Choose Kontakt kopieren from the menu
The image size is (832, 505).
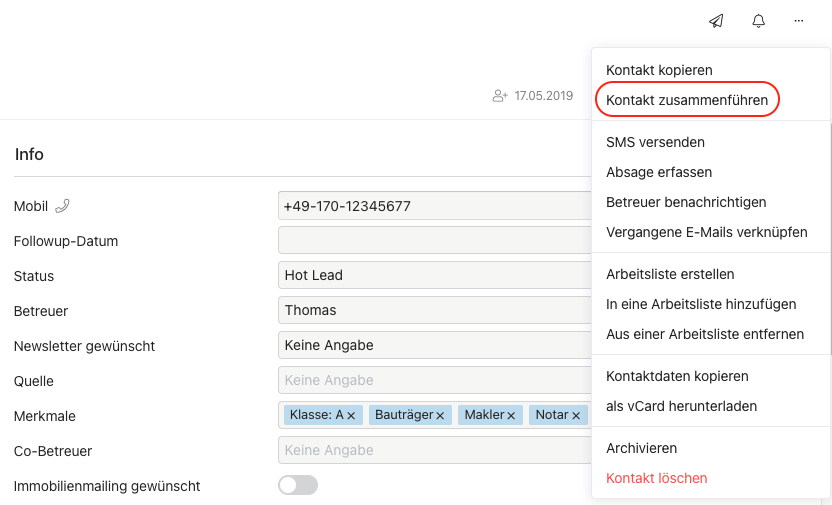click(659, 70)
